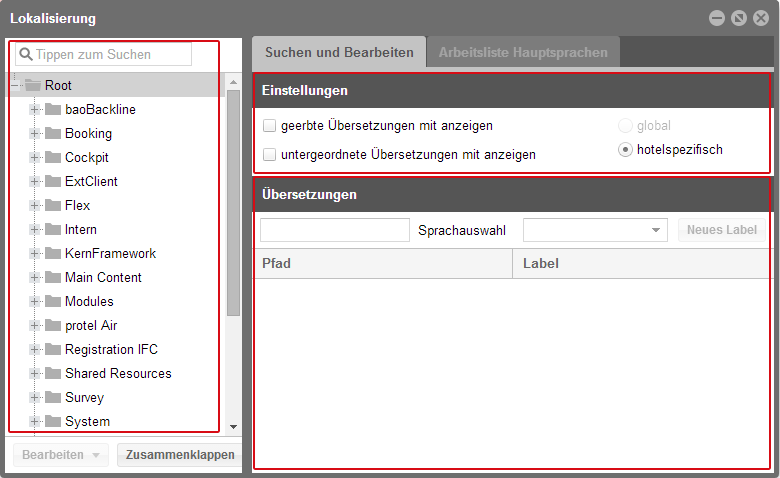
Task: Click the Neues Label button
Action: pyautogui.click(x=722, y=230)
